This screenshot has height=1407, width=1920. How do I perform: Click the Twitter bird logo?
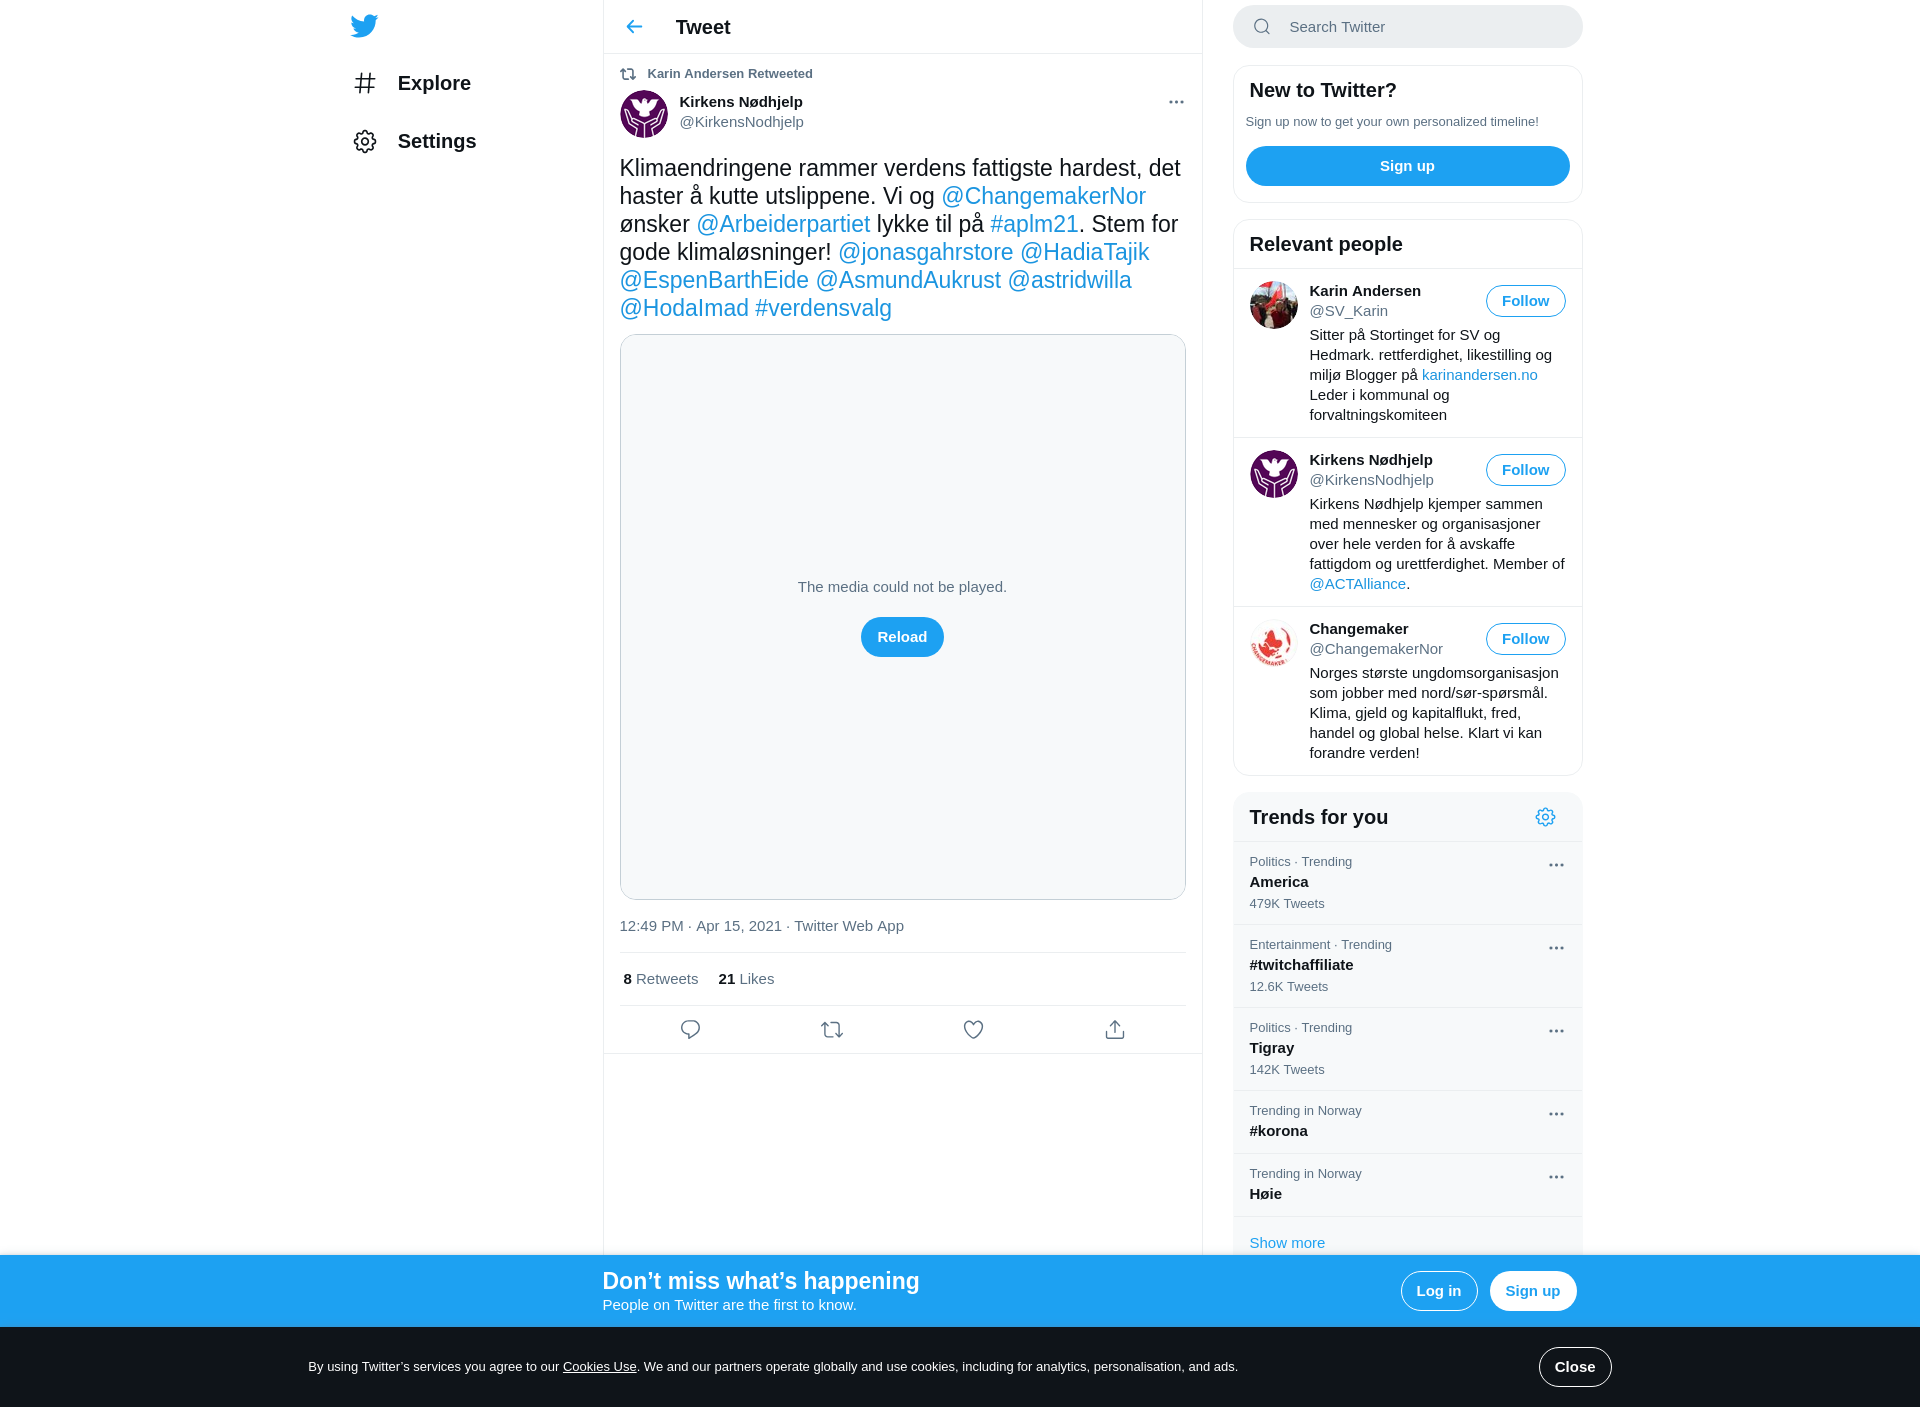(x=364, y=26)
